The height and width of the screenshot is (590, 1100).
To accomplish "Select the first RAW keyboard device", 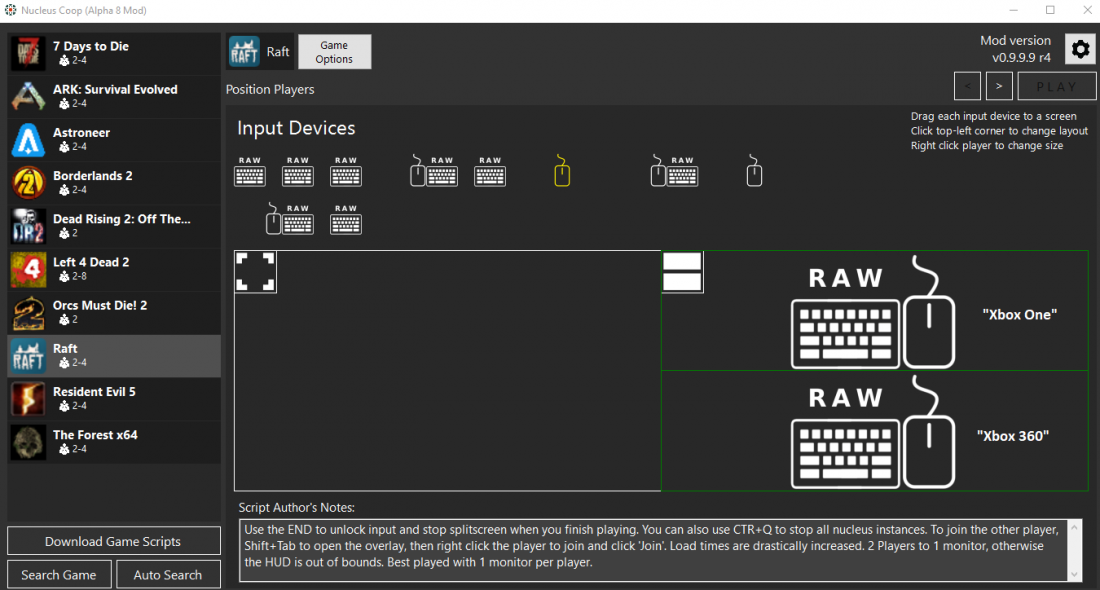I will pyautogui.click(x=250, y=172).
